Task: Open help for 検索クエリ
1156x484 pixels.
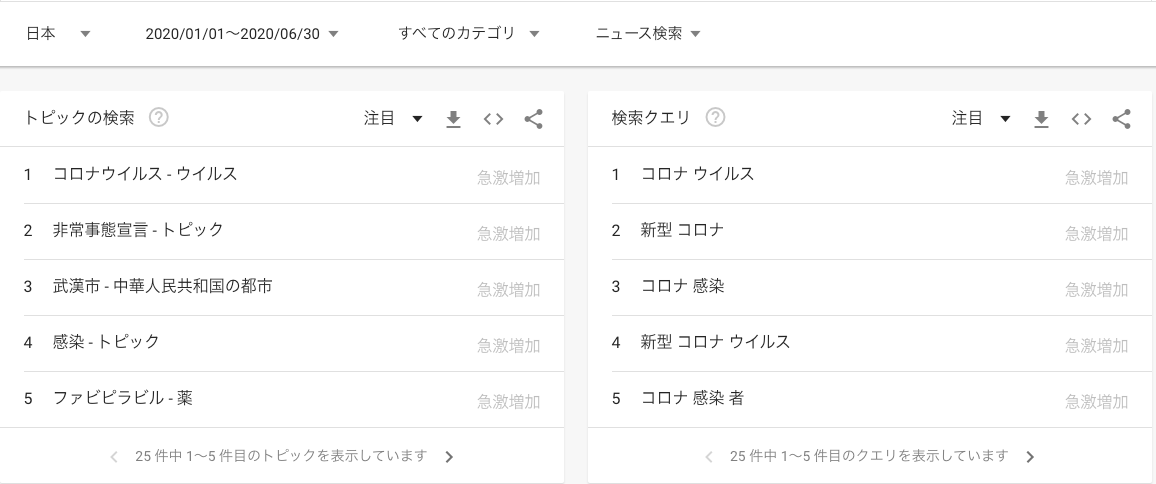Action: [x=715, y=117]
